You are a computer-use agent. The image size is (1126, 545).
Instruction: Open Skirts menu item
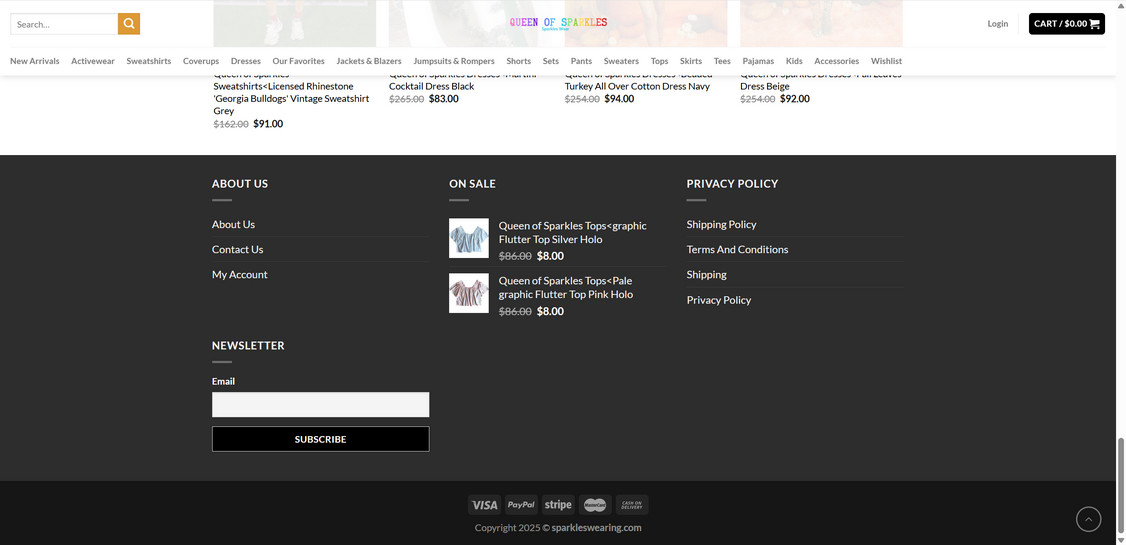click(x=691, y=61)
